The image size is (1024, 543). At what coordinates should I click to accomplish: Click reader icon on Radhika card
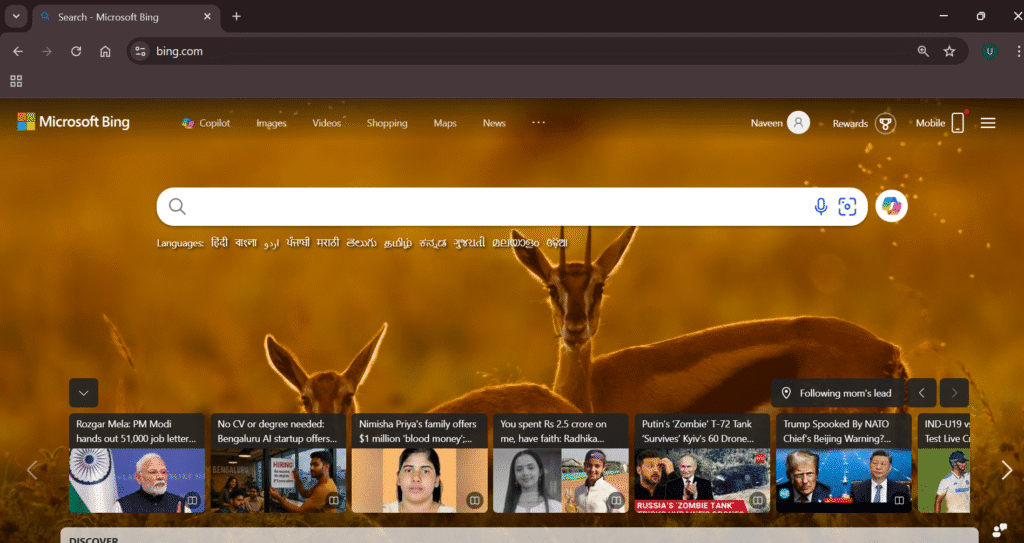point(616,500)
